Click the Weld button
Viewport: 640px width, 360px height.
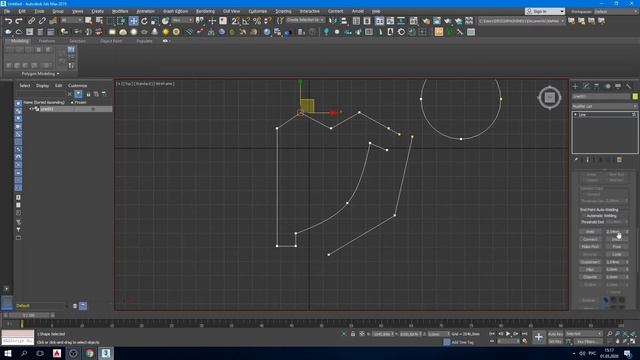590,231
